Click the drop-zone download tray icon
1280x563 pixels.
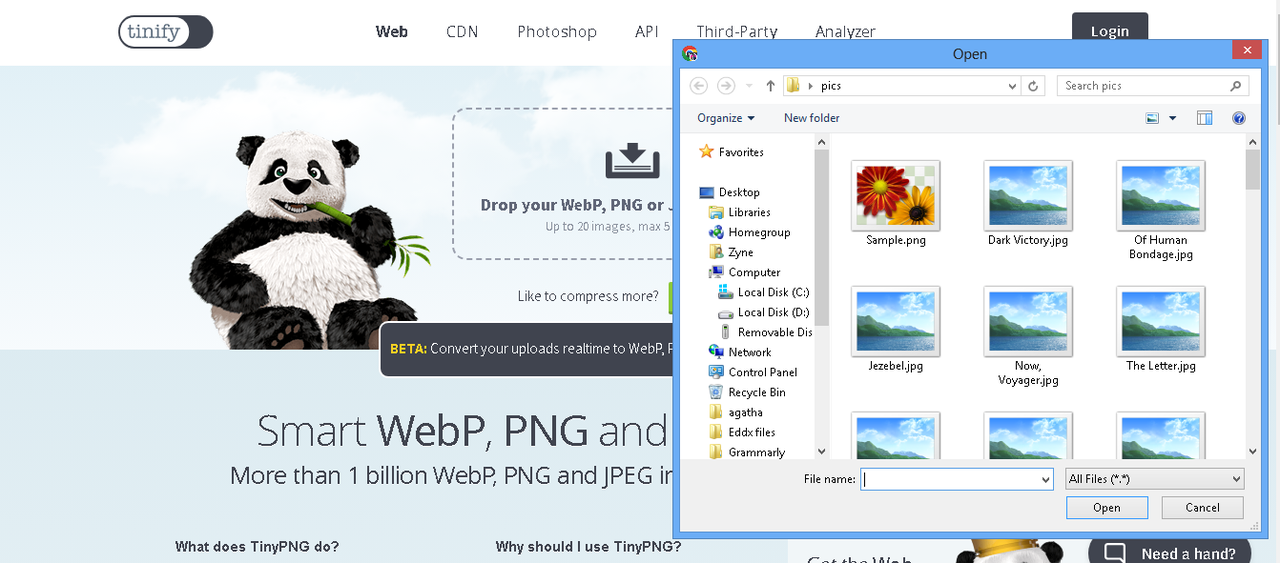[x=632, y=161]
